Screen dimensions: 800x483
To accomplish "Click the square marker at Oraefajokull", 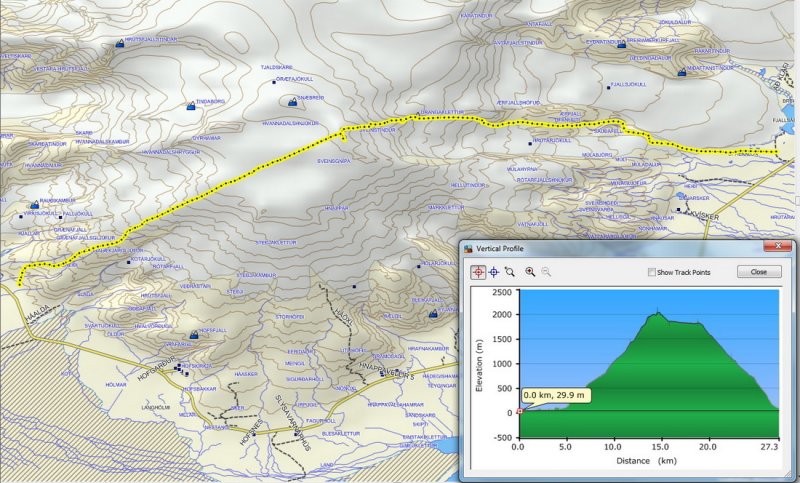I will click(x=273, y=82).
